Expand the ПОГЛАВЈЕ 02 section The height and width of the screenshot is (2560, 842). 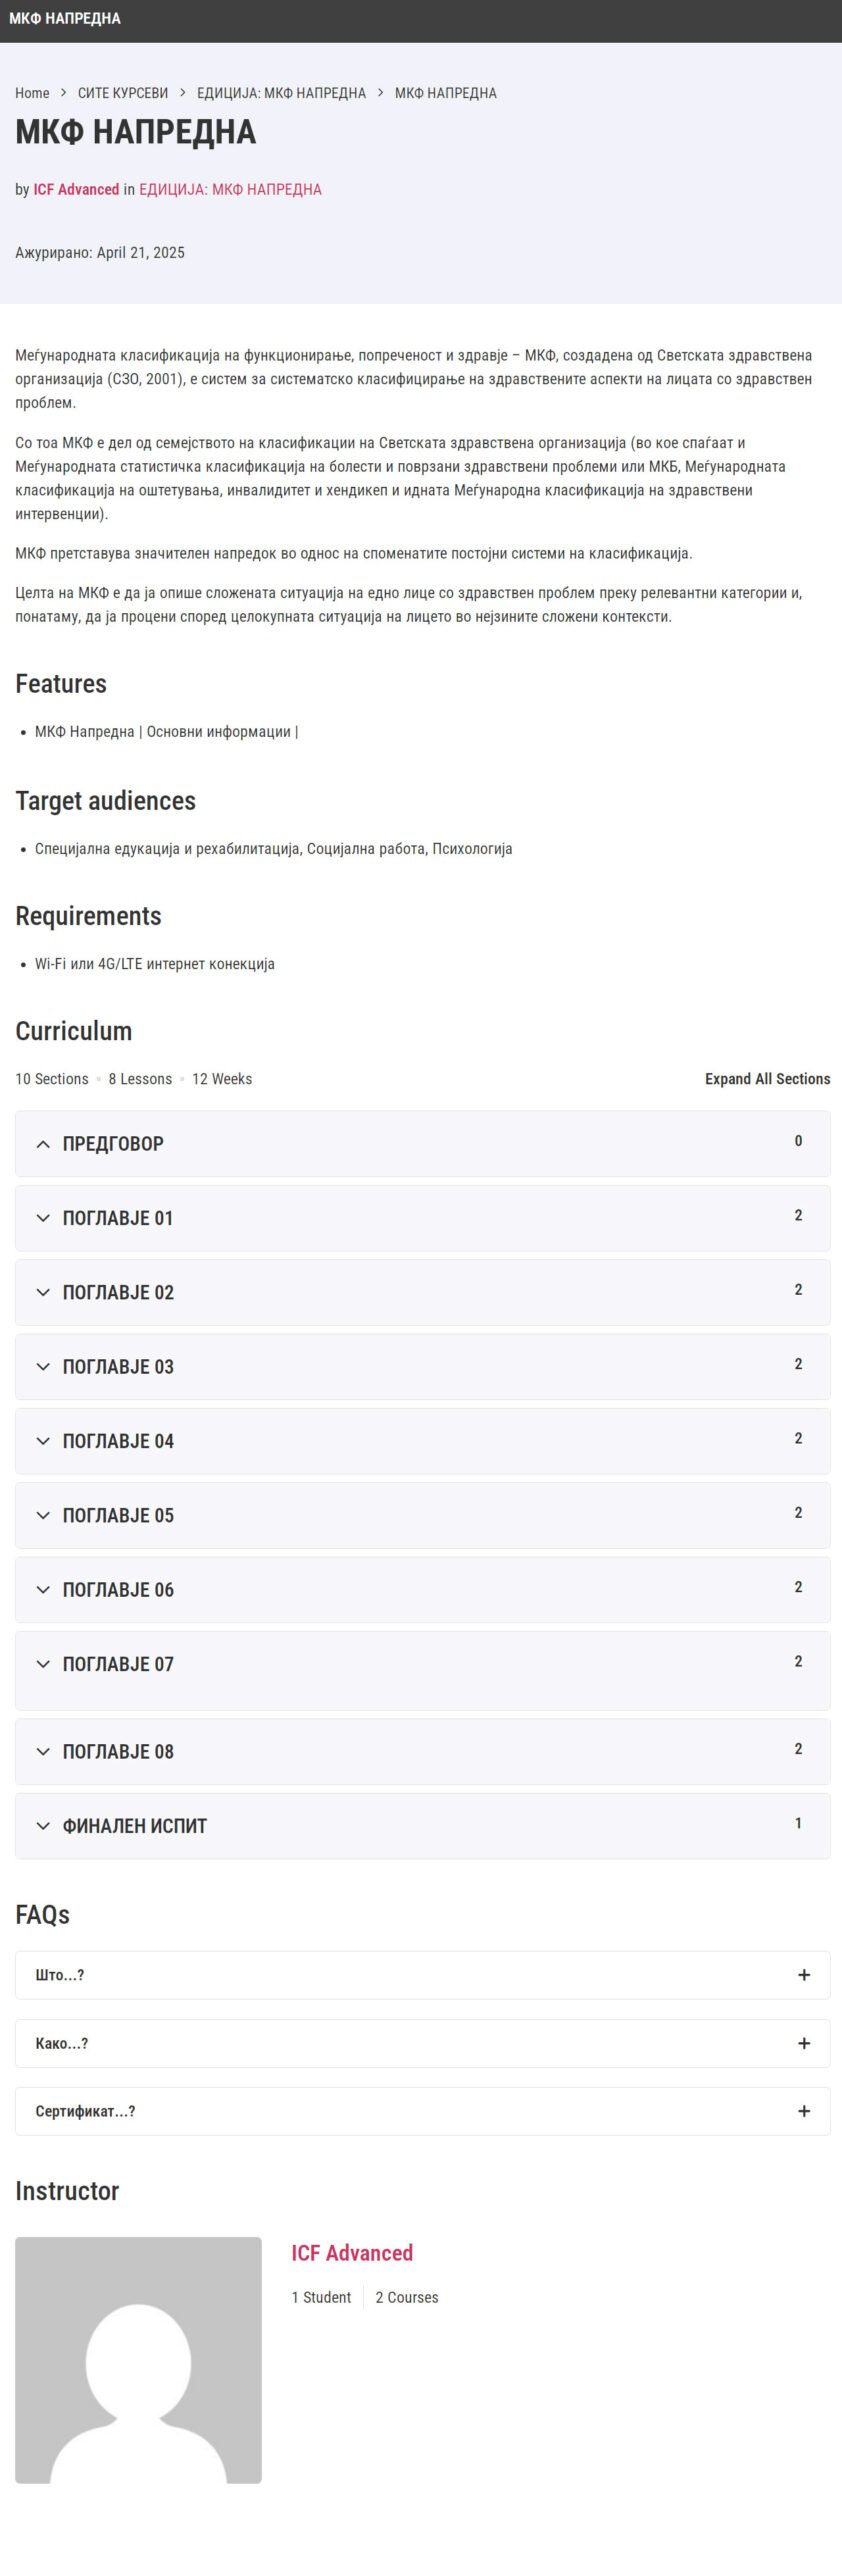point(118,1292)
